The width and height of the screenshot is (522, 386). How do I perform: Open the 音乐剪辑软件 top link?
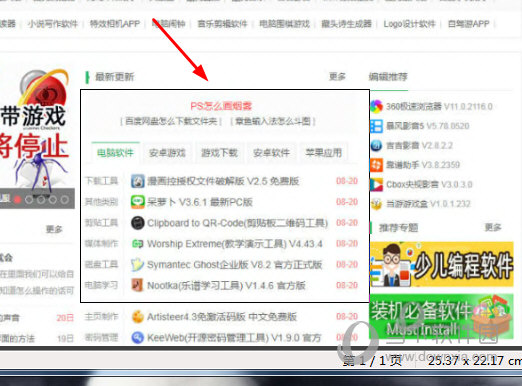click(x=222, y=24)
